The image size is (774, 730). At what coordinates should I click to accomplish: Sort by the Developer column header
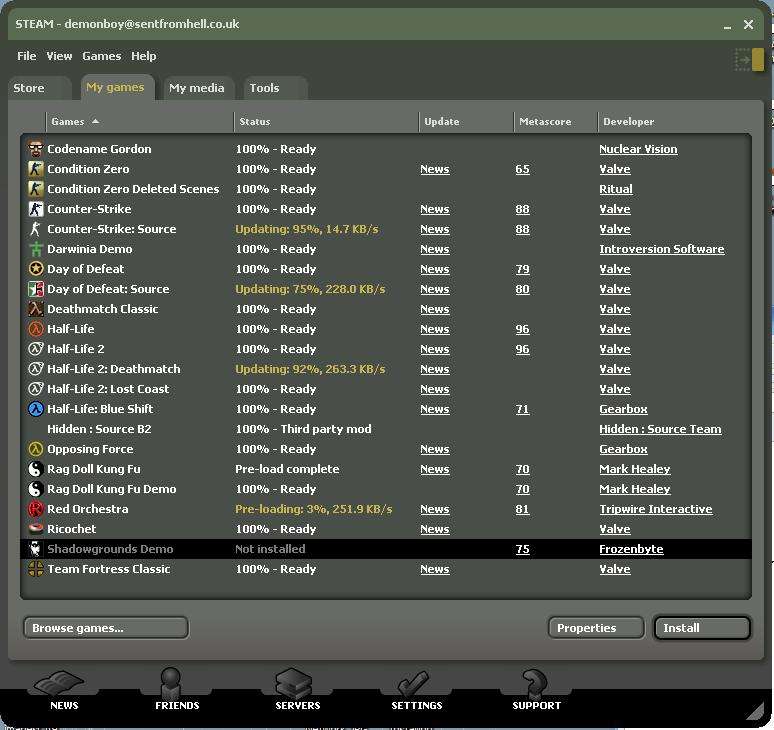click(x=627, y=122)
